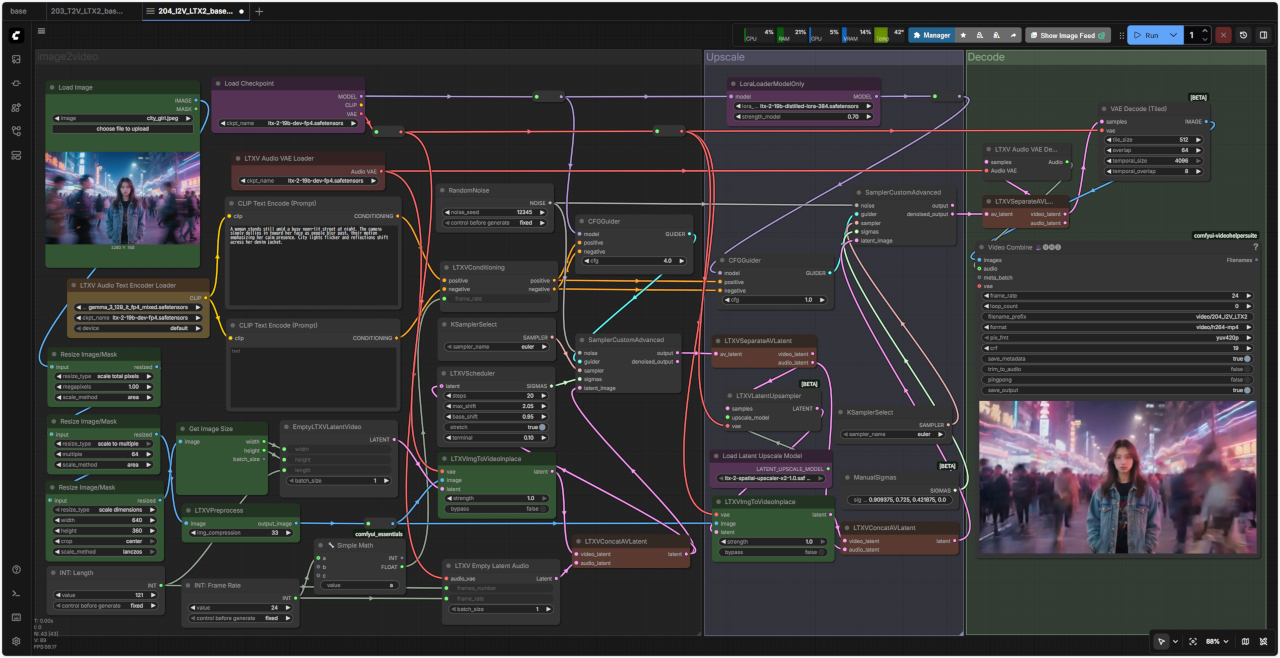Switch to the 203_T2V_LTX2 workflow tab
The image size is (1280, 658).
pos(86,11)
